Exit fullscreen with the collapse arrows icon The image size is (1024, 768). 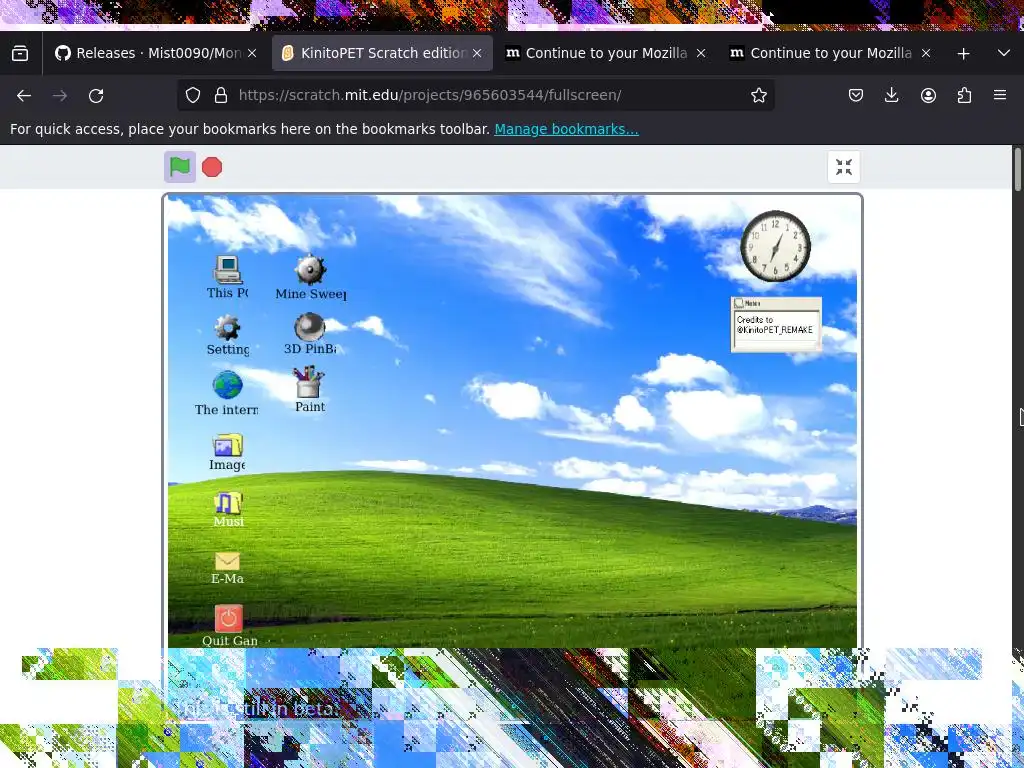click(x=843, y=167)
